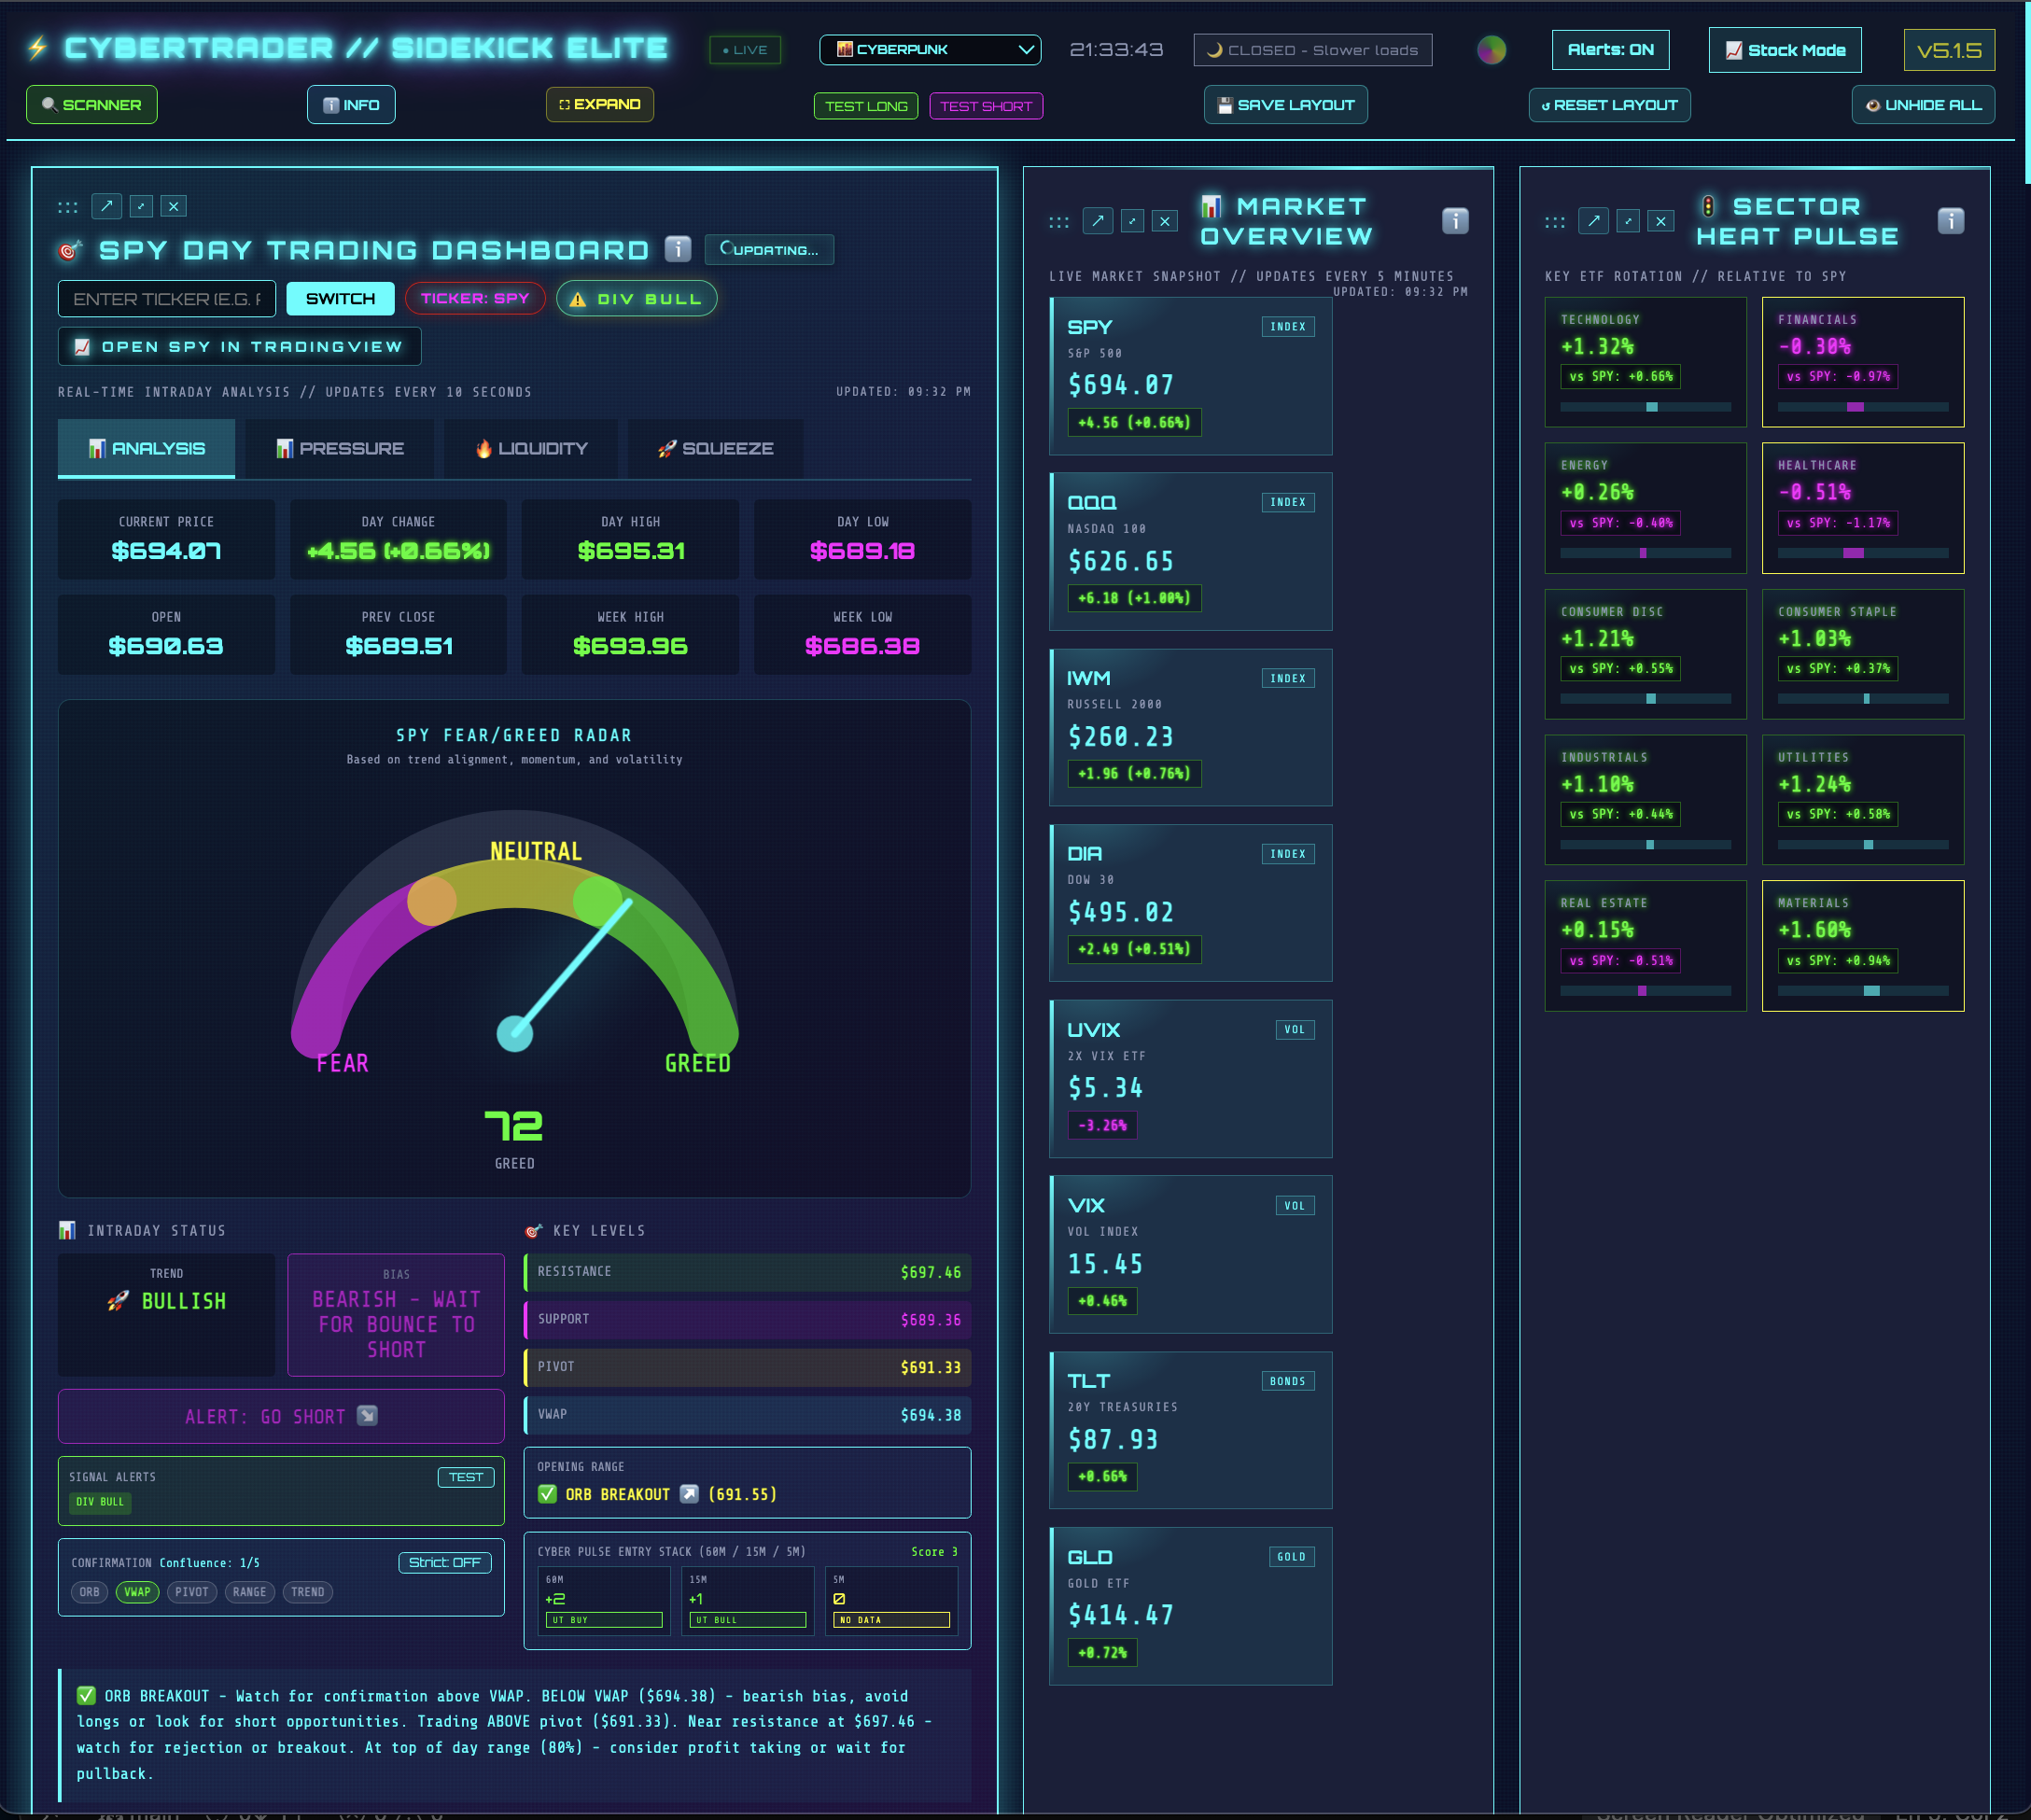The image size is (2031, 1820).
Task: Uncheck the ORB BREAKOUT opening range checkbox
Action: 546,1494
